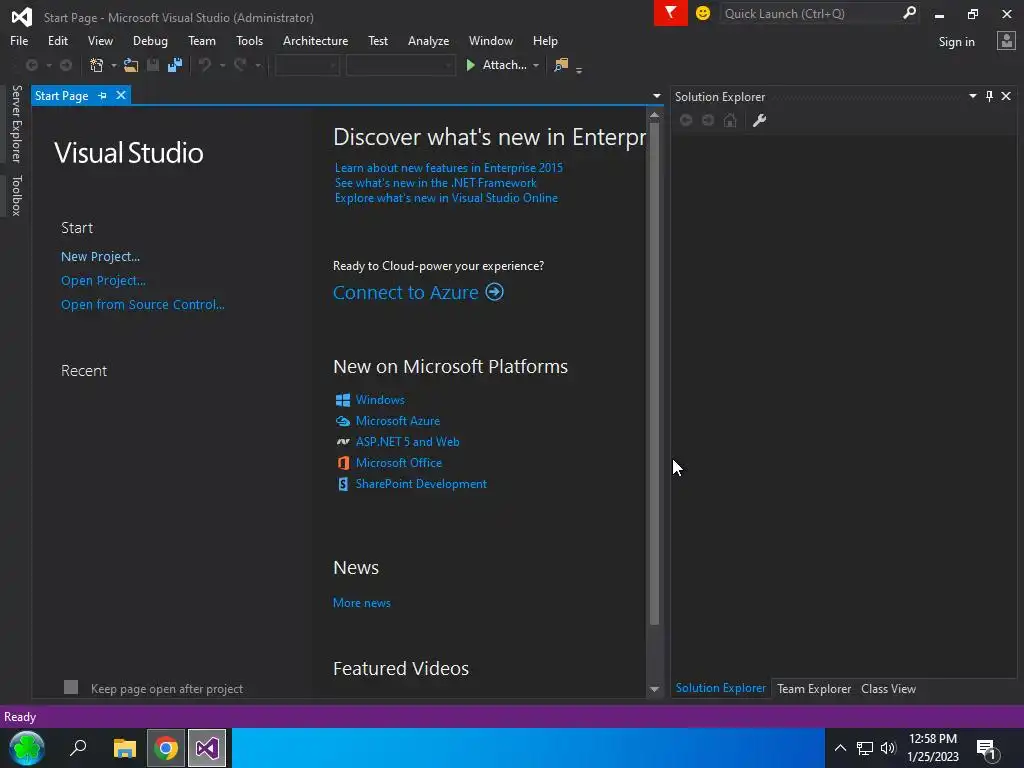The image size is (1024, 768).
Task: Click the Visual Studio taskbar icon
Action: pyautogui.click(x=207, y=748)
